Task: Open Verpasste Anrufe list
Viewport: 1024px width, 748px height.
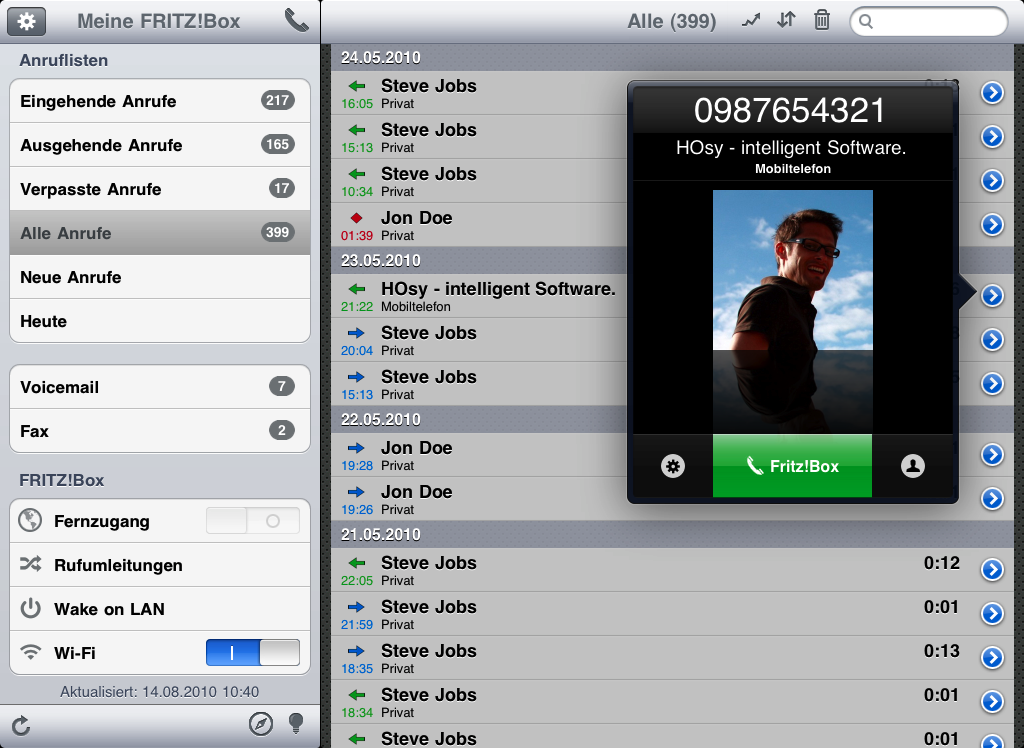Action: click(160, 189)
